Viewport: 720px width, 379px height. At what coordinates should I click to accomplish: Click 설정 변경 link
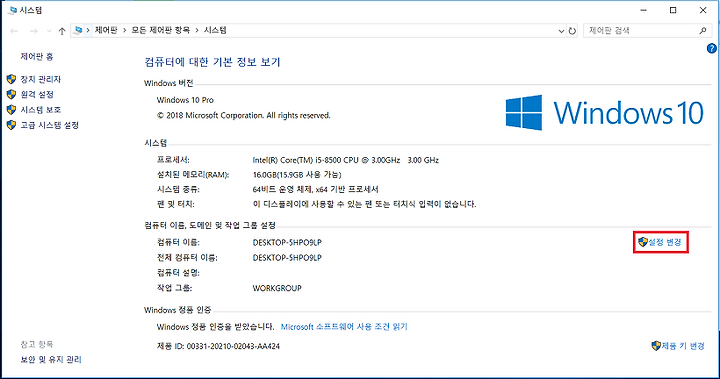click(664, 242)
